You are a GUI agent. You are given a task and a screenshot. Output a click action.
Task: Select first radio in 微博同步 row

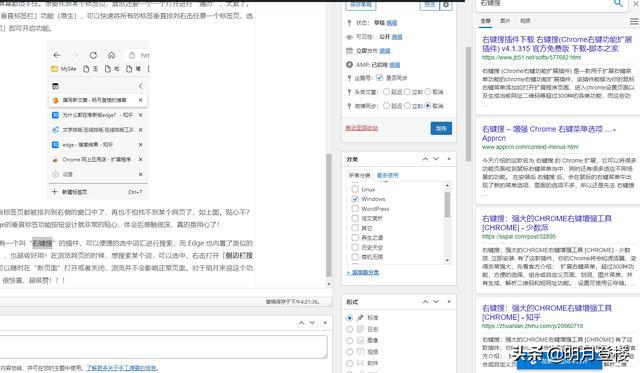click(386, 106)
